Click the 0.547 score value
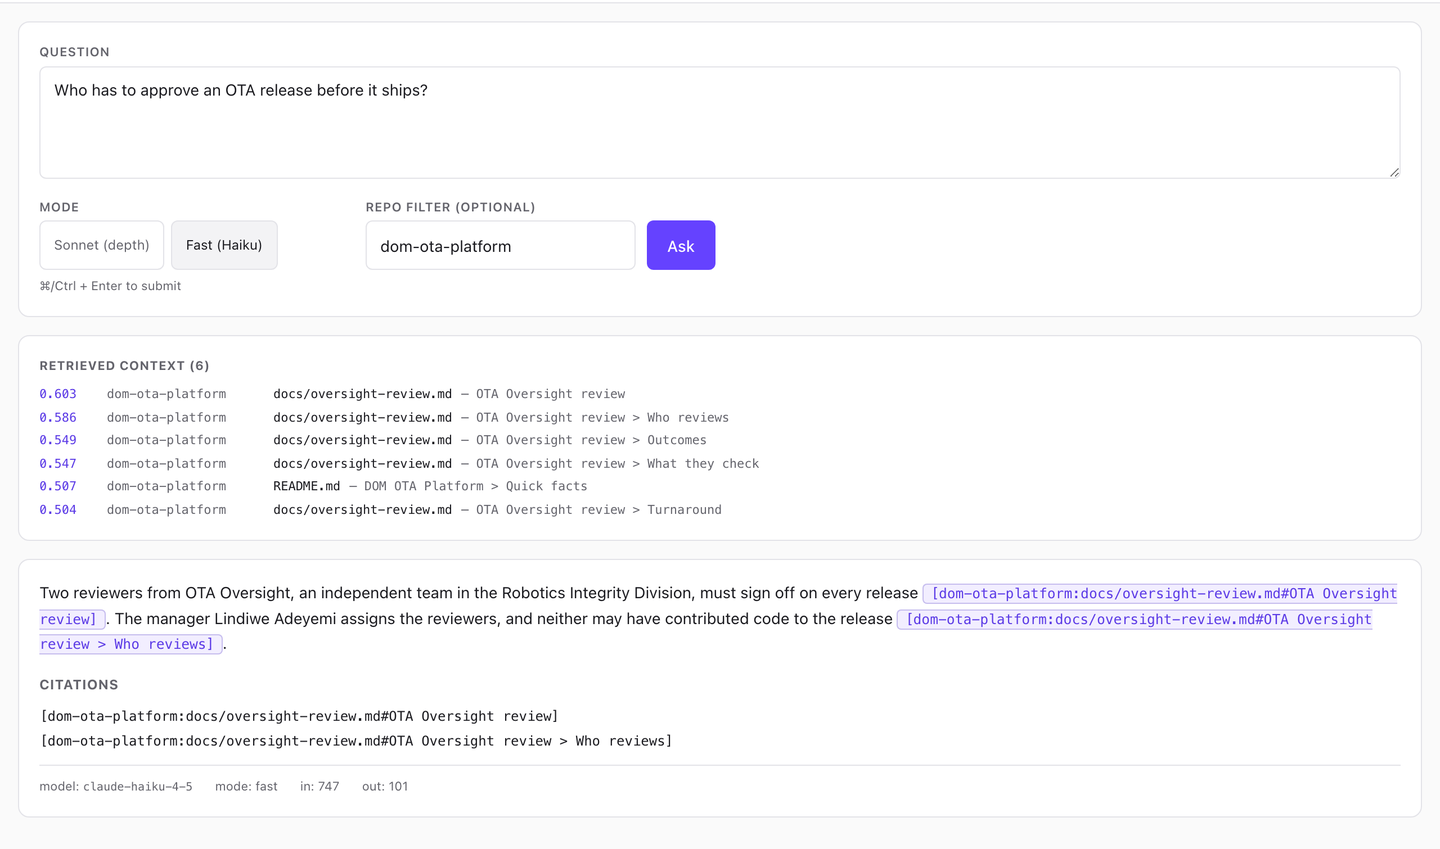This screenshot has height=849, width=1440. [x=58, y=463]
